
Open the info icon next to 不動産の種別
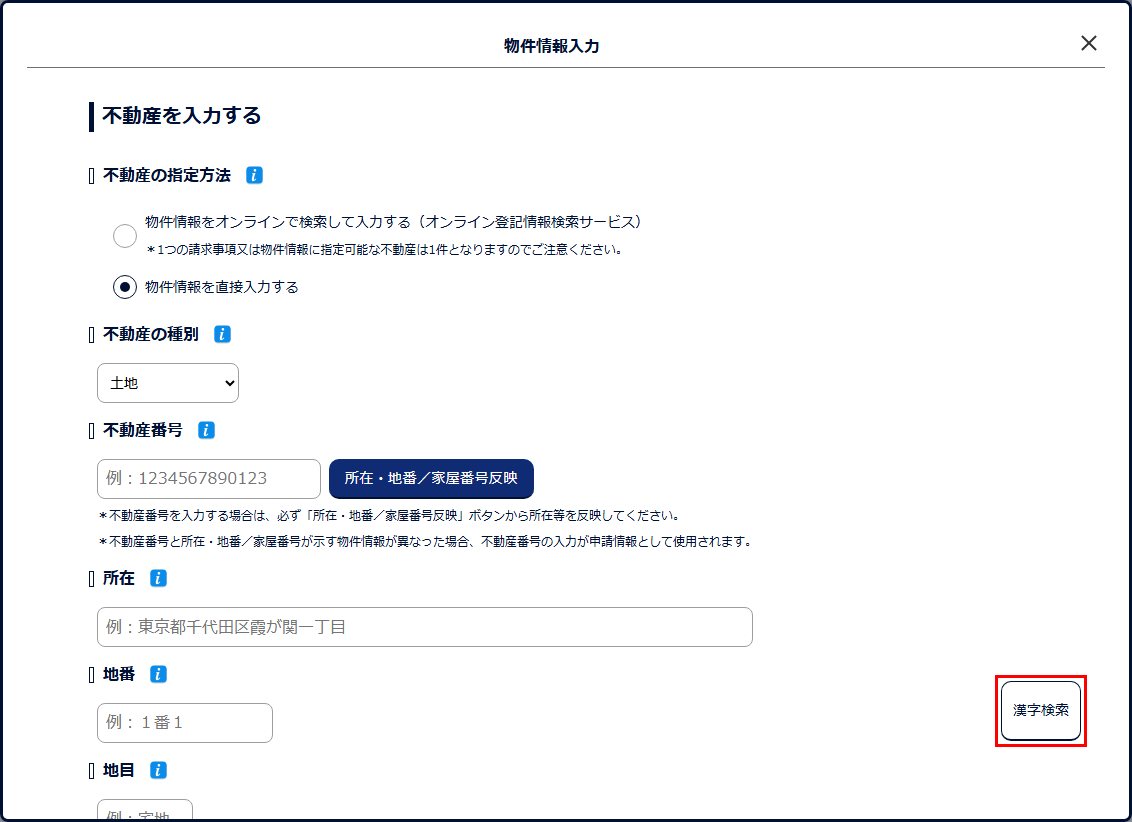(222, 334)
